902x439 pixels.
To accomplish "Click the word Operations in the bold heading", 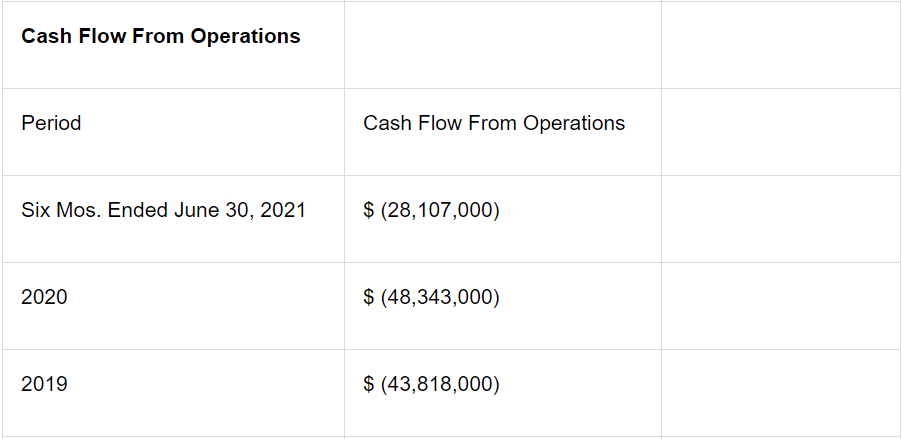I will pos(250,36).
